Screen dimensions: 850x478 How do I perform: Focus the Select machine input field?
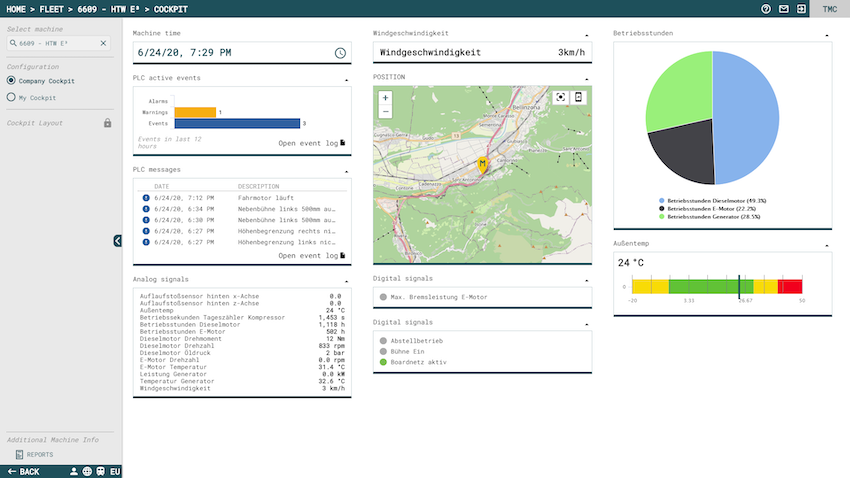(58, 43)
